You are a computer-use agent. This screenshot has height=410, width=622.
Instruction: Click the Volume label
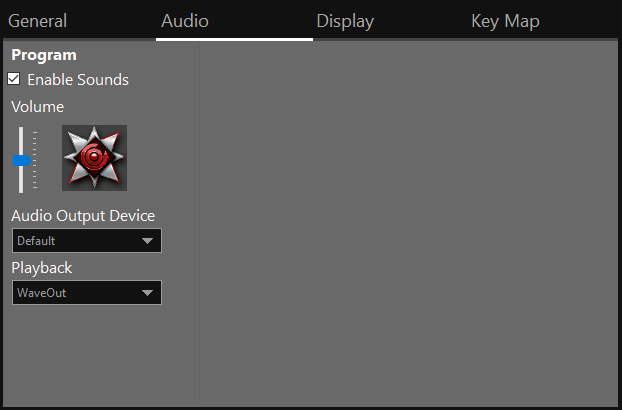point(37,106)
